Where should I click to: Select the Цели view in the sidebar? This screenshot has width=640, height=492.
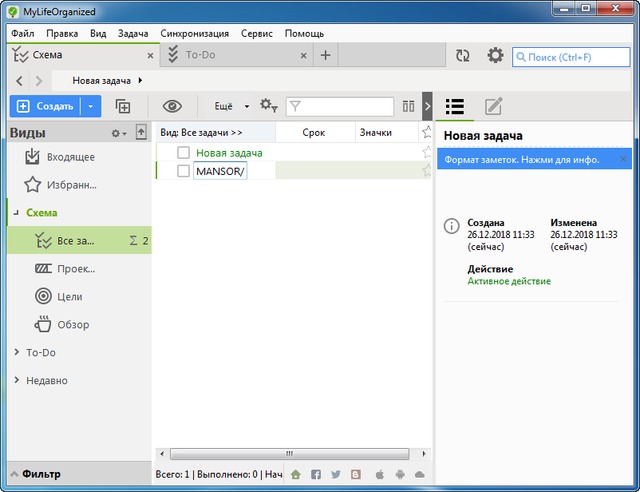pos(70,296)
